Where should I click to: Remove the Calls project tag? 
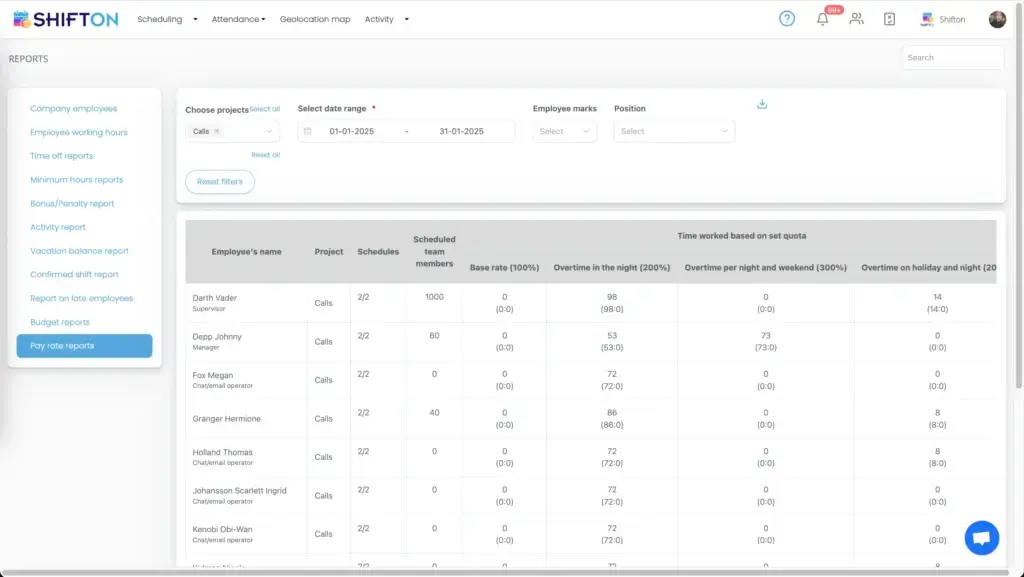coord(217,131)
